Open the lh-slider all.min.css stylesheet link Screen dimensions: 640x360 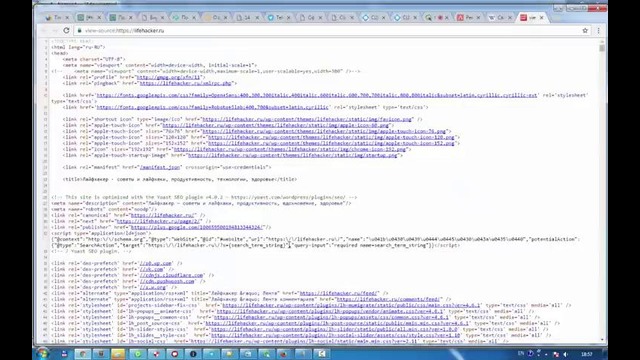[334, 329]
